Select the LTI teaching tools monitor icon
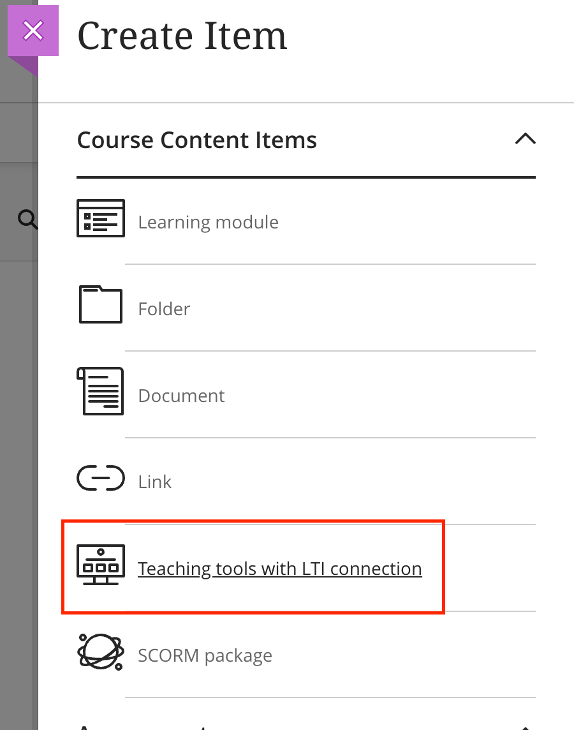This screenshot has width=574, height=730. 101,564
